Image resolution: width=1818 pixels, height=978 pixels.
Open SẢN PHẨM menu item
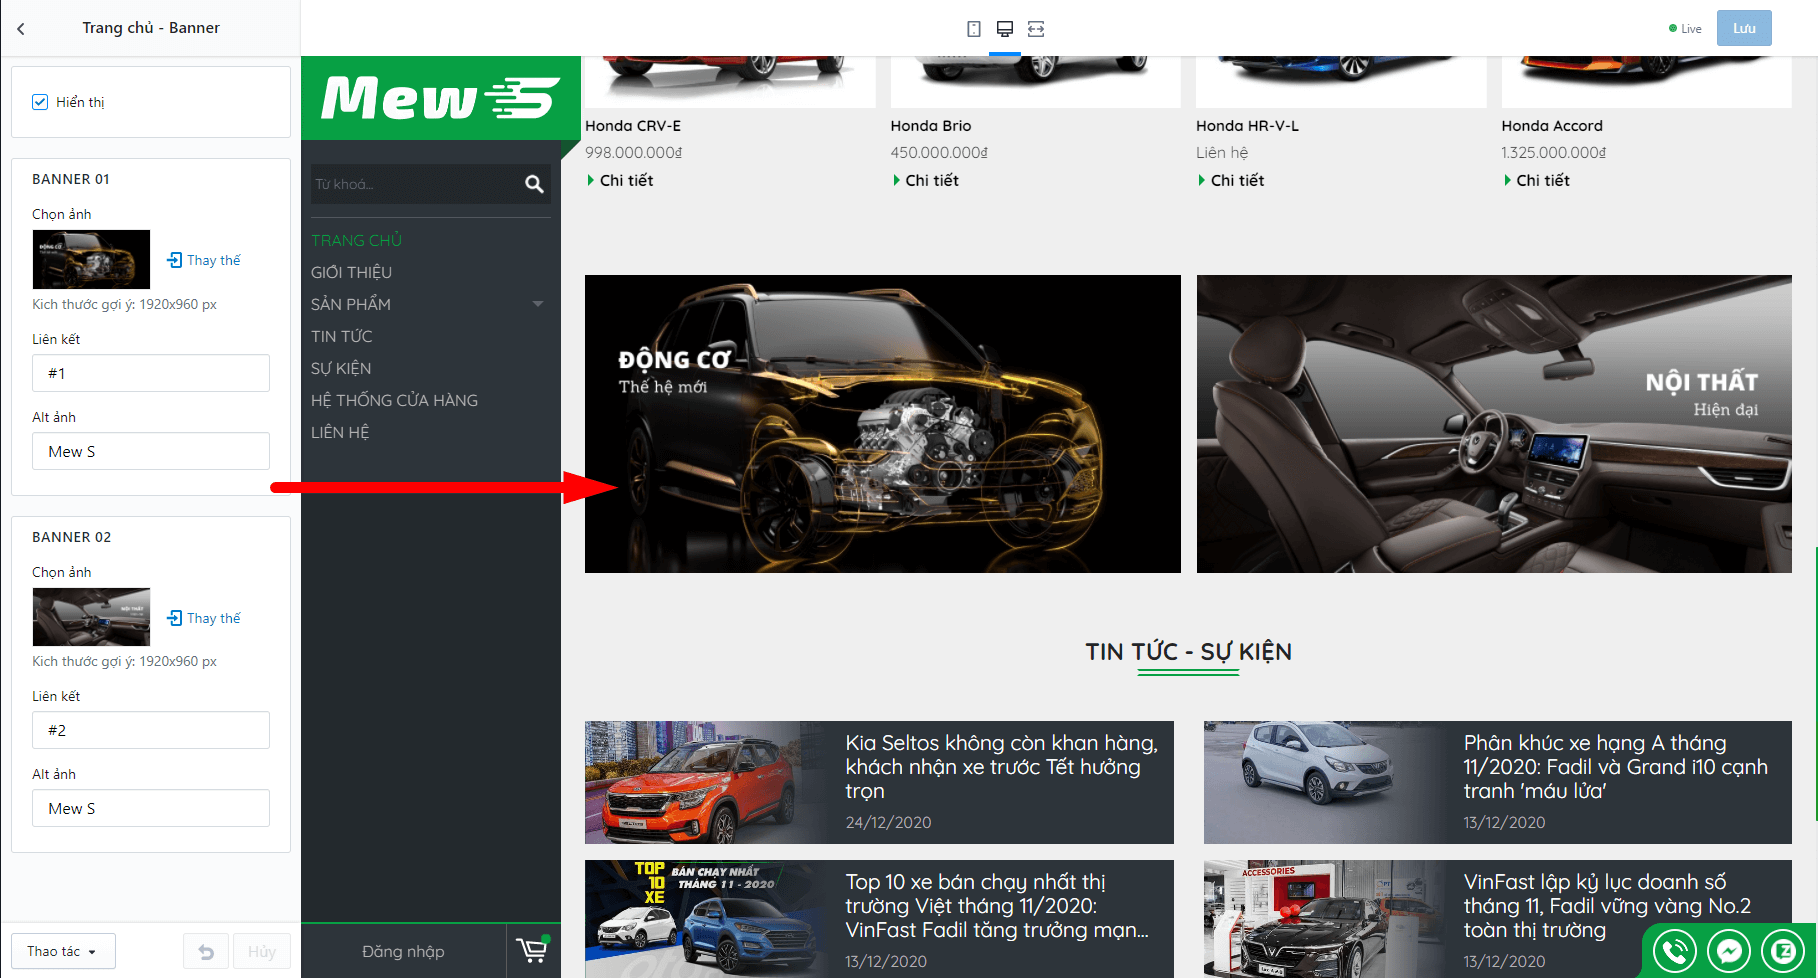coord(351,304)
